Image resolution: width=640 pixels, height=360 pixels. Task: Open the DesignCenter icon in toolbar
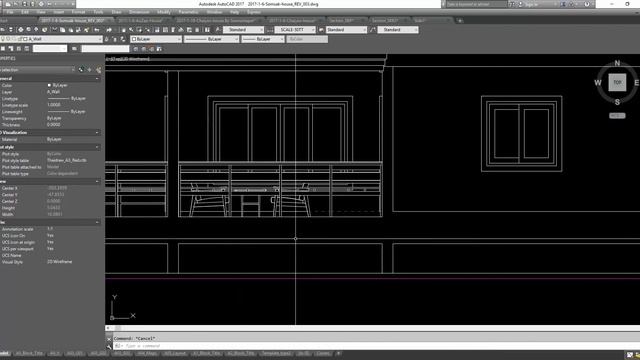[x=165, y=30]
